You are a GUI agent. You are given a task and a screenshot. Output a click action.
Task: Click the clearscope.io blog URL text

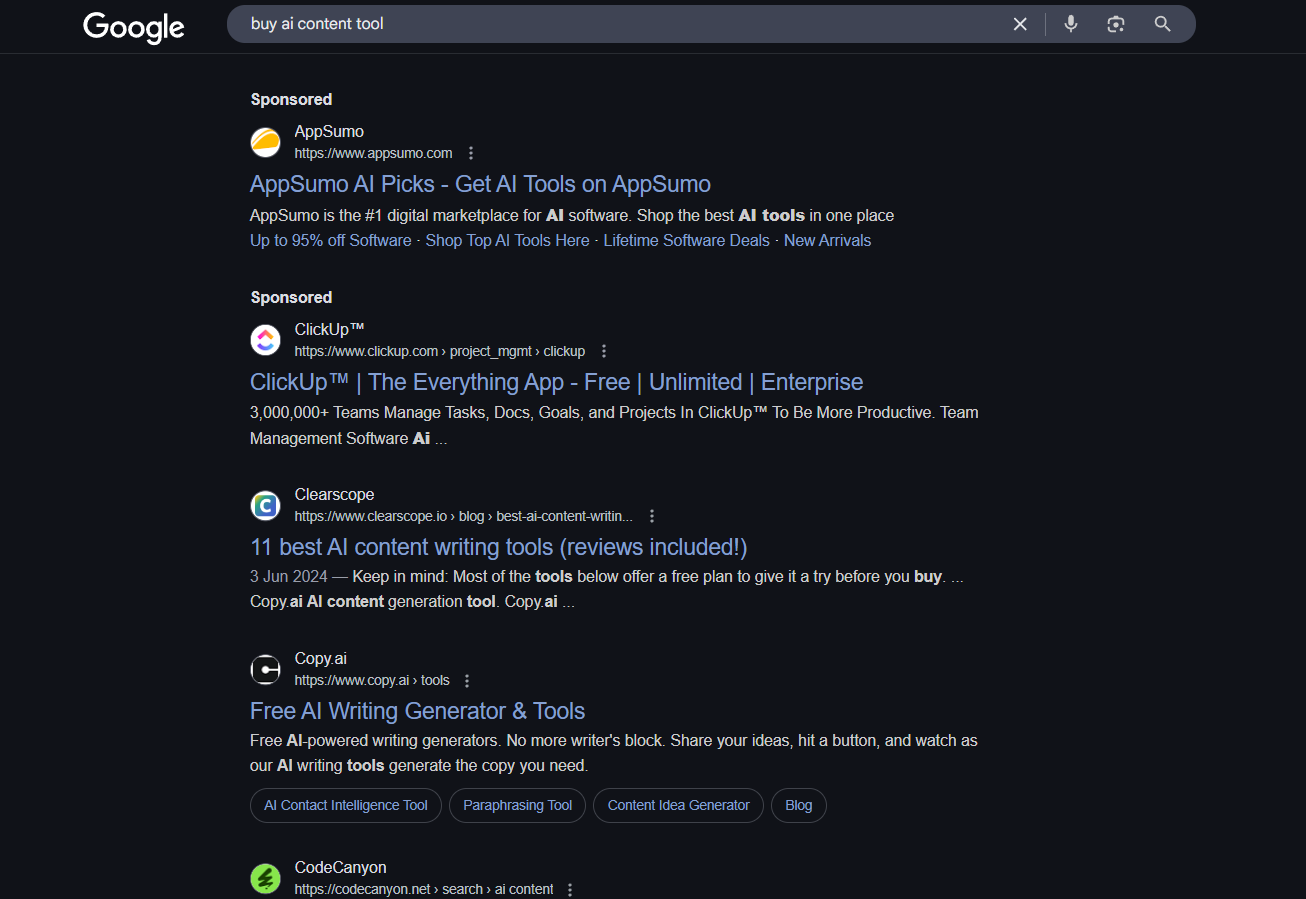(463, 516)
